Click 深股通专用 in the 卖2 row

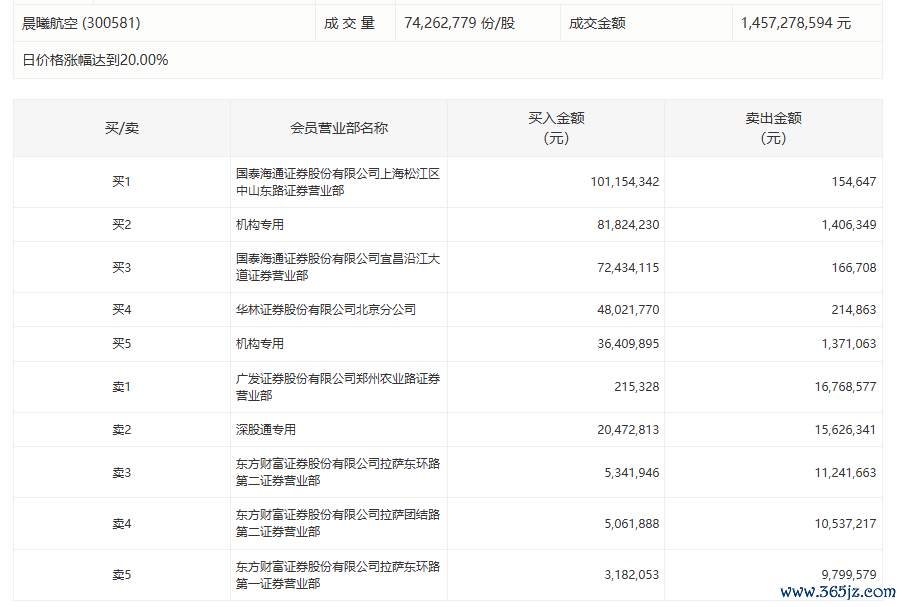coord(265,430)
